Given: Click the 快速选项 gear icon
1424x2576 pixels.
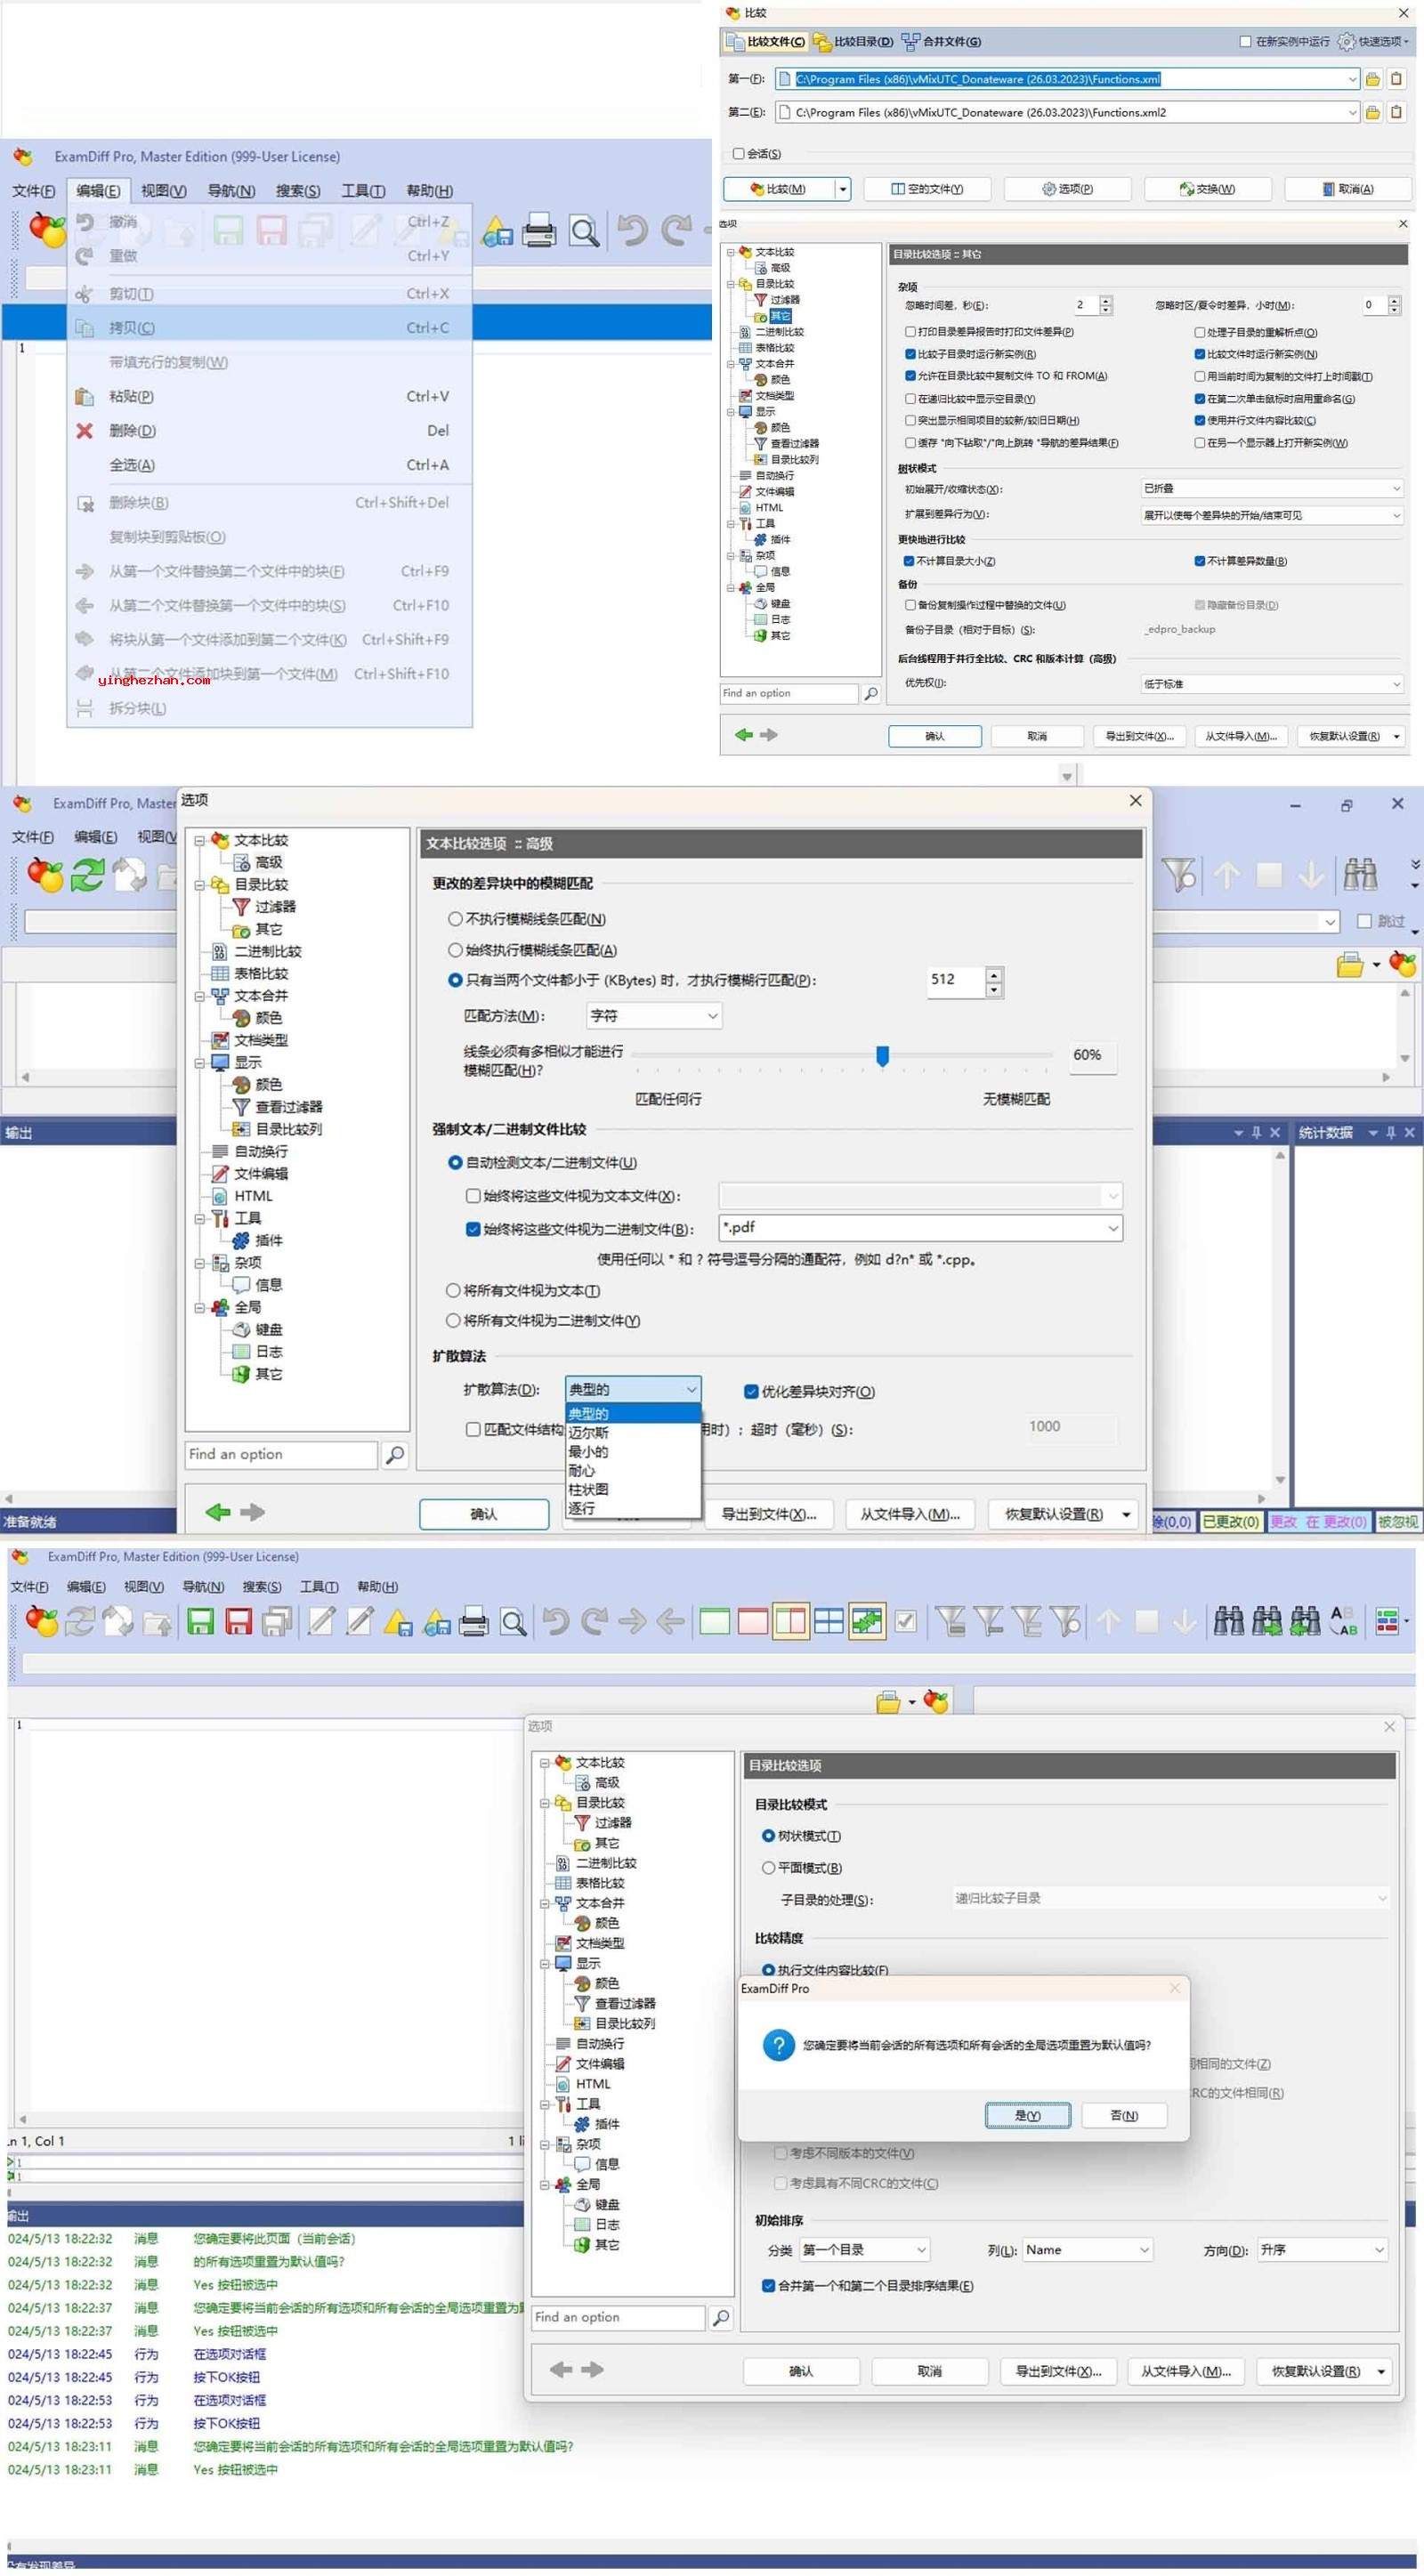Looking at the screenshot, I should pyautogui.click(x=1346, y=42).
